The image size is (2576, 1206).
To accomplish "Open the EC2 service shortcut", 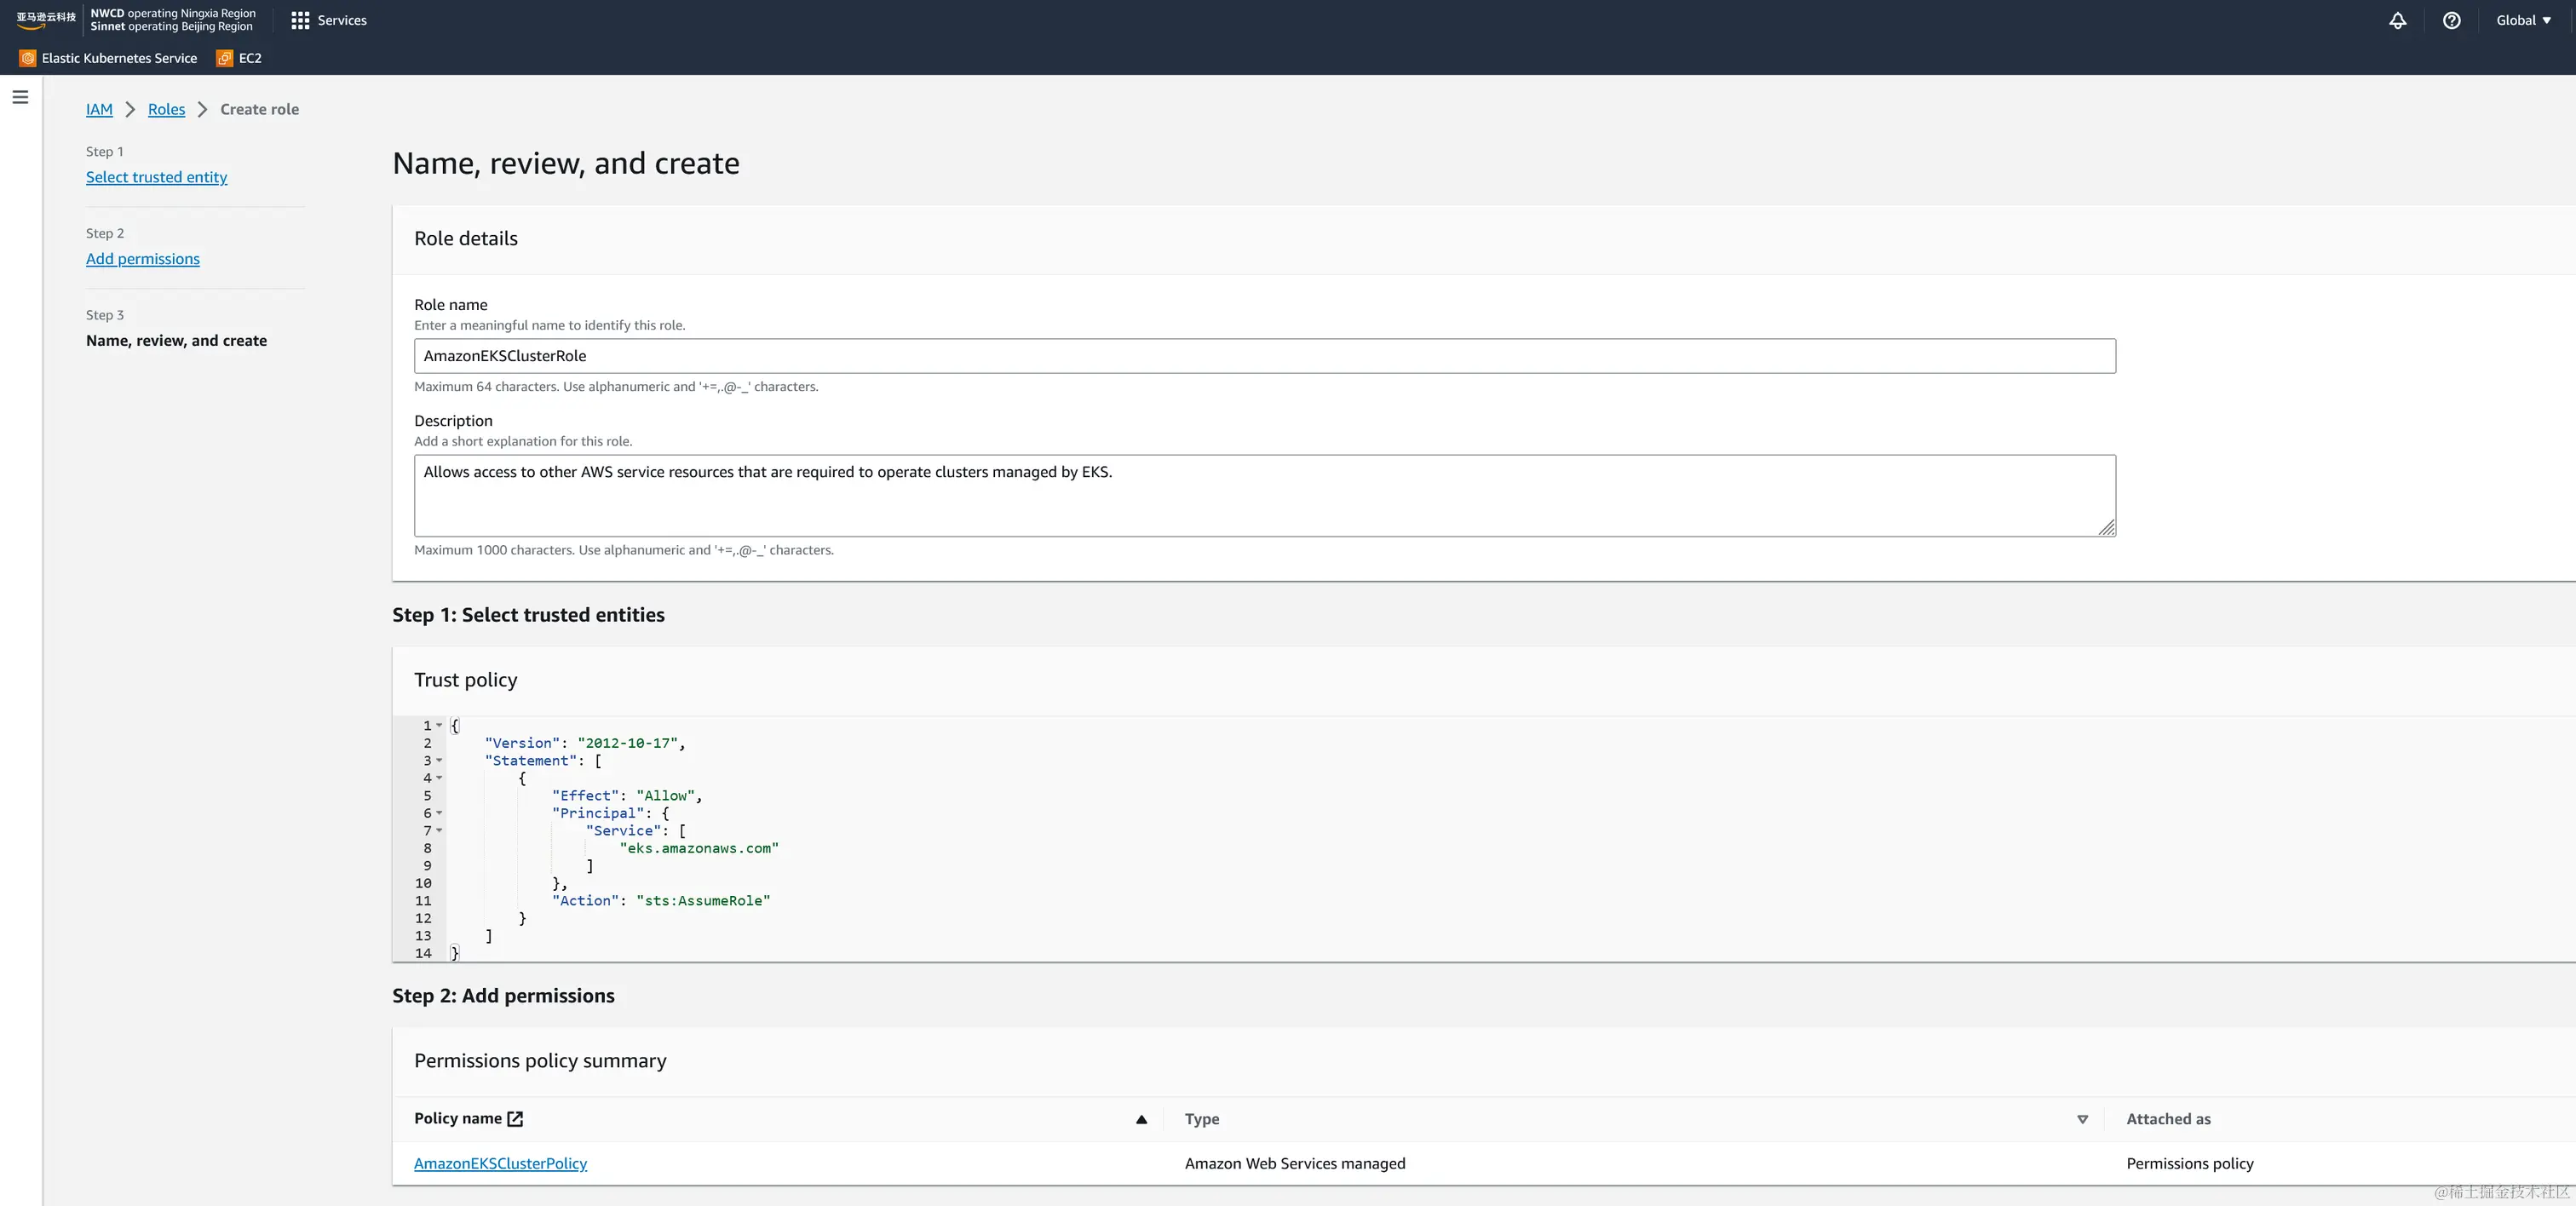I will pyautogui.click(x=239, y=58).
